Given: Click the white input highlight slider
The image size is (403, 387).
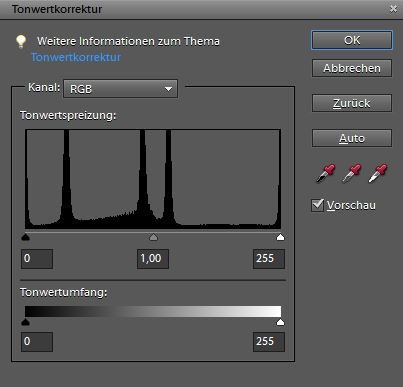Looking at the screenshot, I should coord(280,237).
